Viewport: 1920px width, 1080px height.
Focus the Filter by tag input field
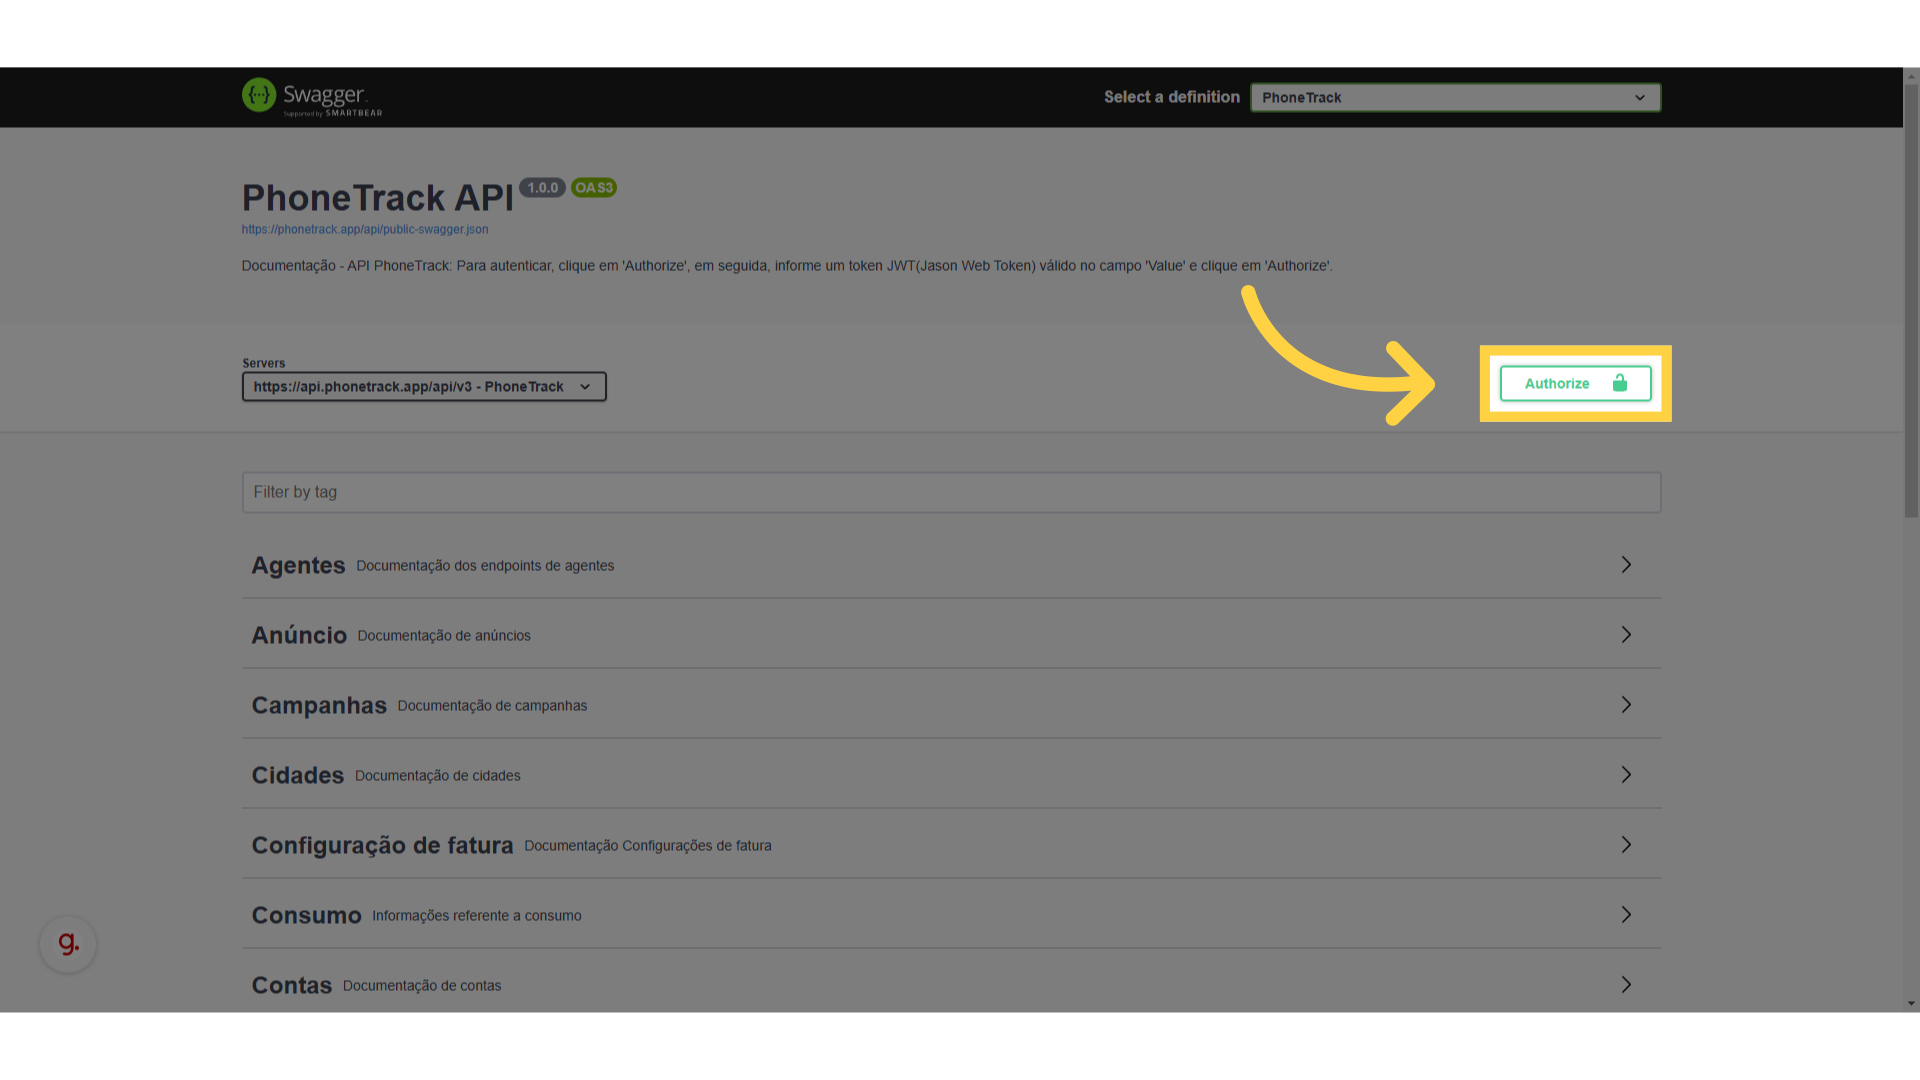click(x=951, y=492)
